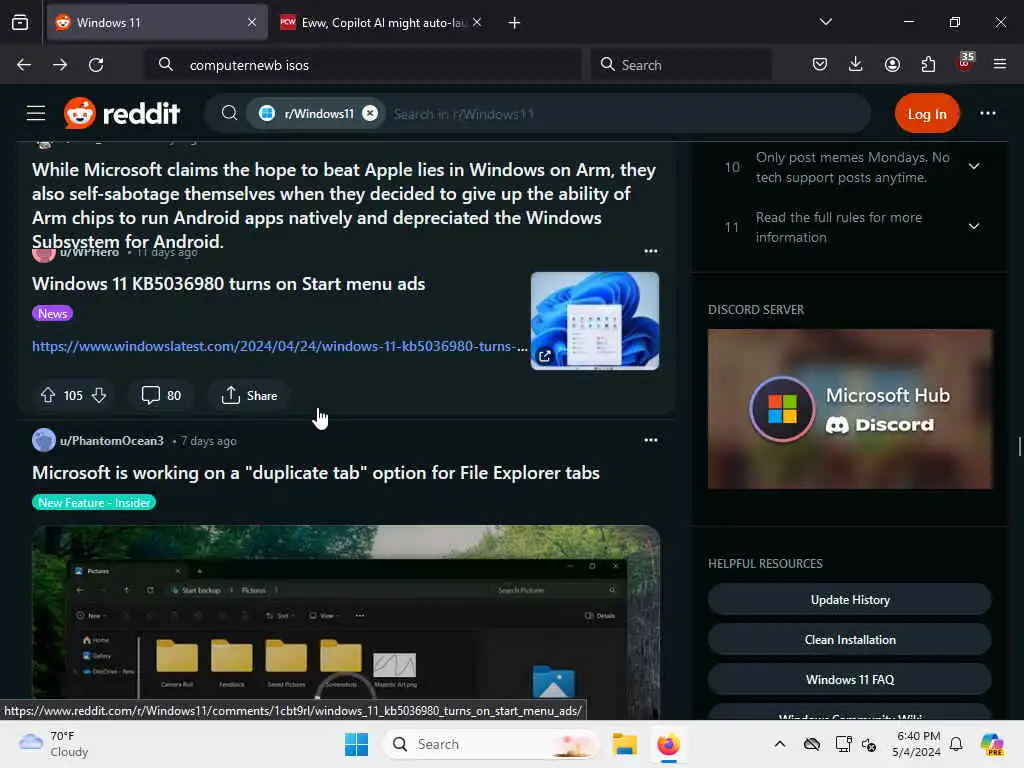Screen dimensions: 1024x768
Task: Filter by New Feature - Insider flair
Action: point(94,502)
